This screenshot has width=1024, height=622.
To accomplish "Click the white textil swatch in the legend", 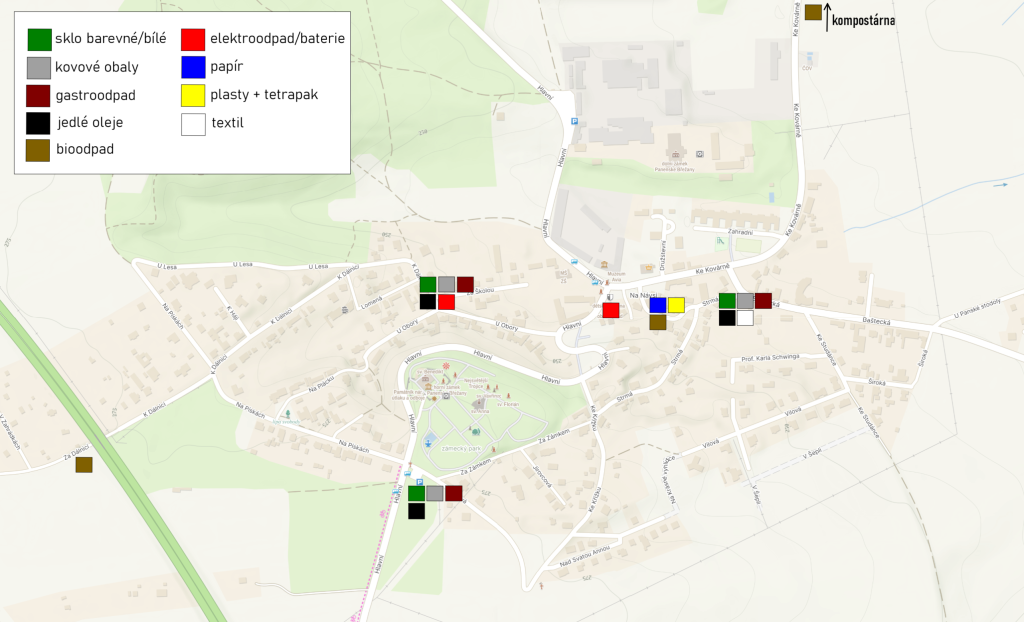I will tap(193, 124).
